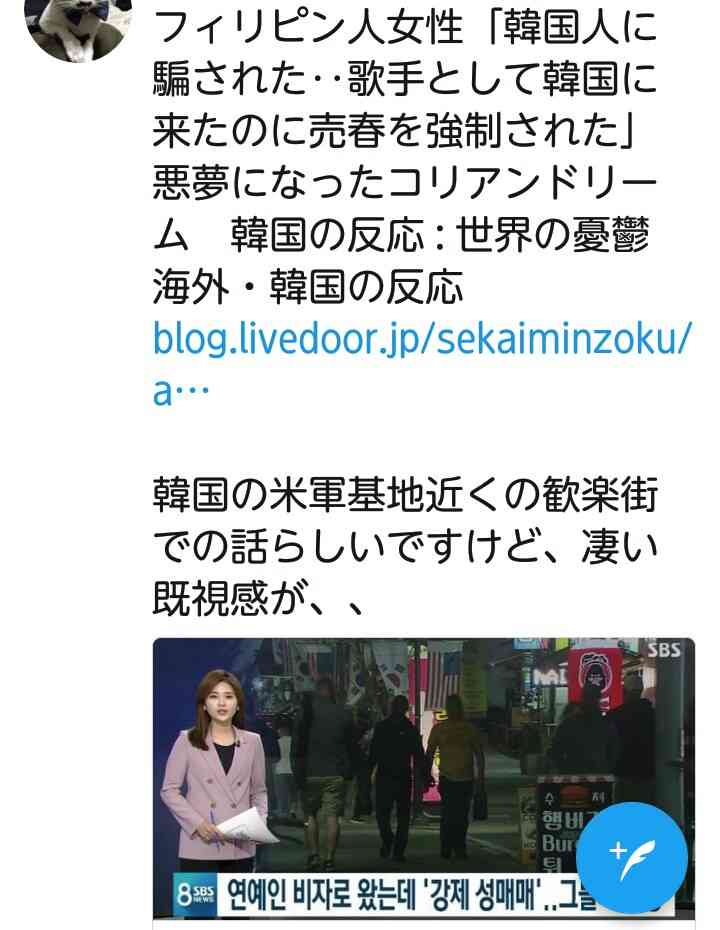Tap the red face poster sign in photo
Viewport: 720px width, 930px height.
pyautogui.click(x=594, y=677)
